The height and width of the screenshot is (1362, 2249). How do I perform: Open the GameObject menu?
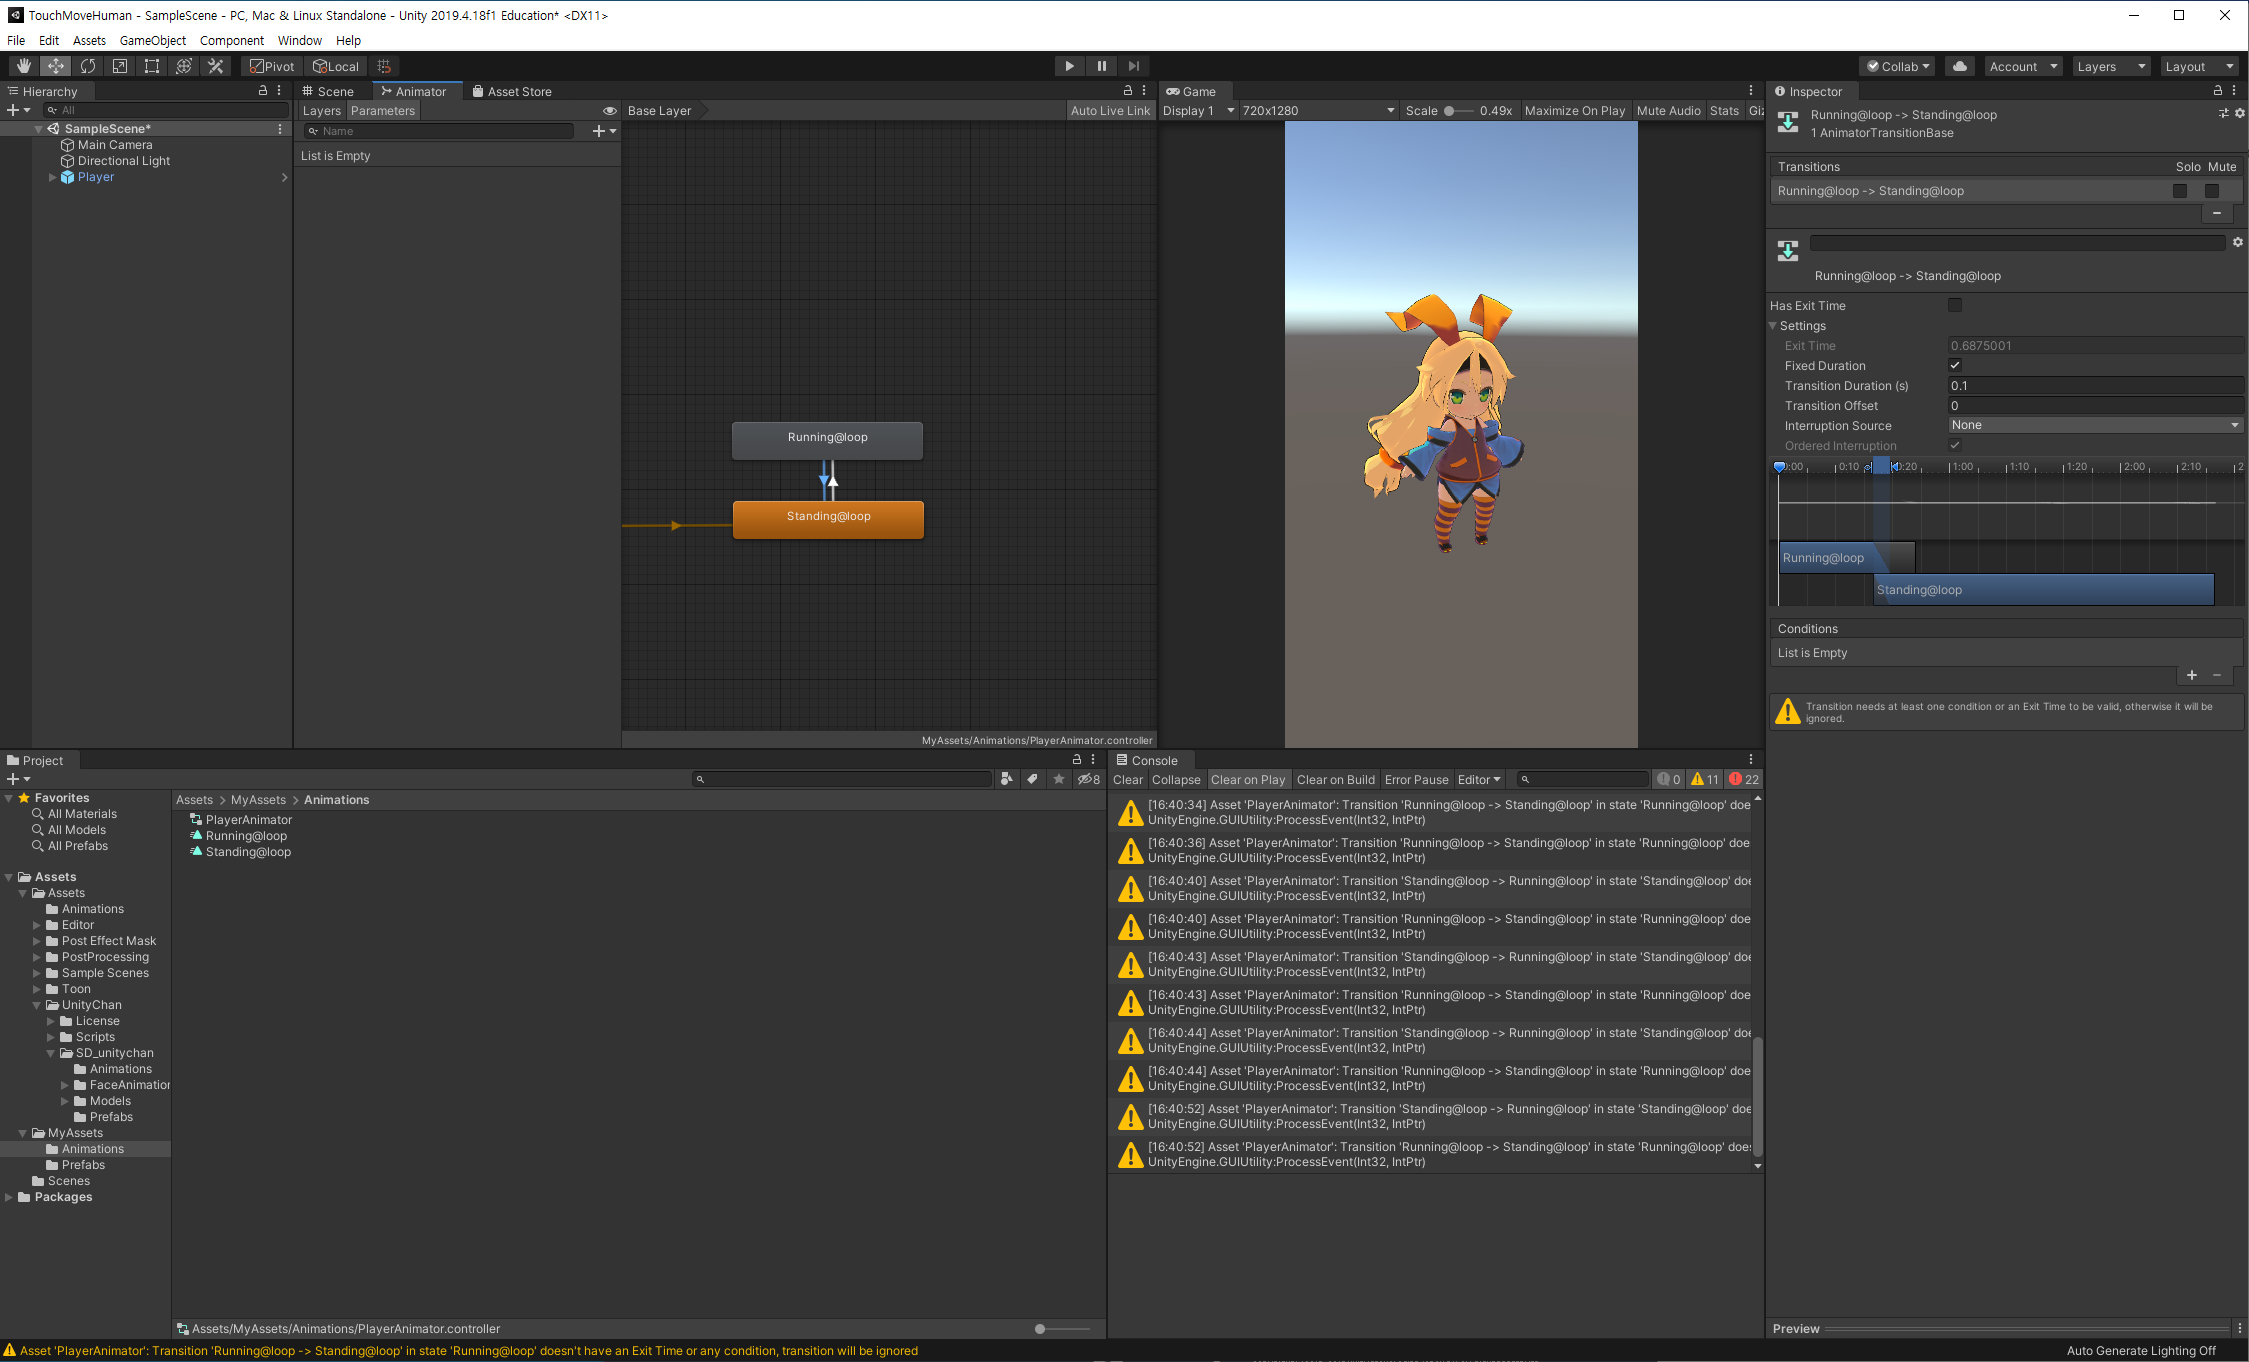pos(152,40)
